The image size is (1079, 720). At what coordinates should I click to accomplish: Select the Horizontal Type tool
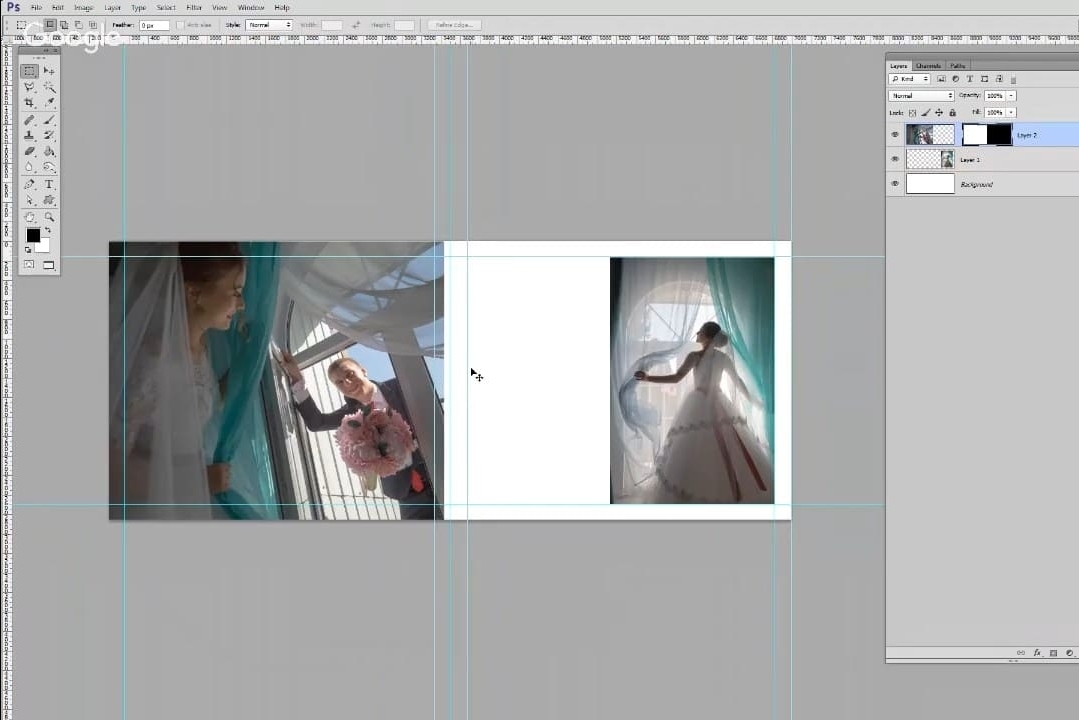(x=49, y=184)
